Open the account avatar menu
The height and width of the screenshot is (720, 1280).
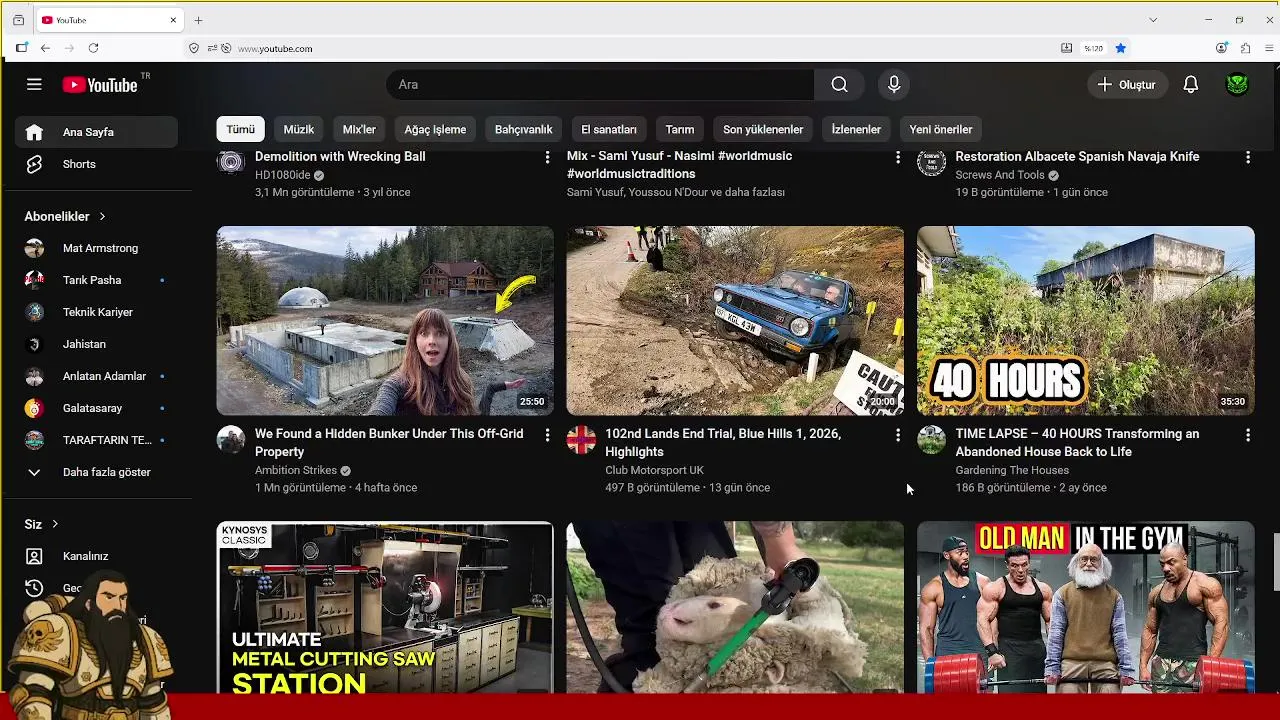(1237, 85)
